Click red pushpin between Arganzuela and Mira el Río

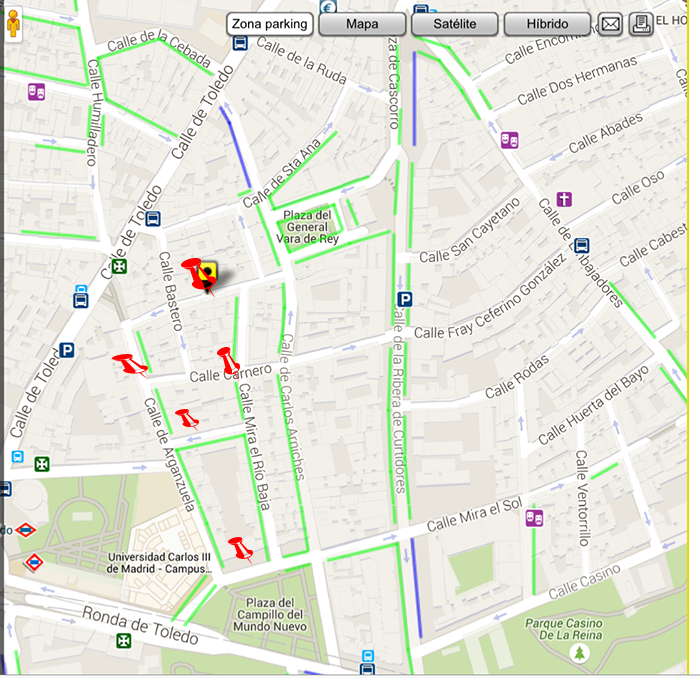[187, 419]
